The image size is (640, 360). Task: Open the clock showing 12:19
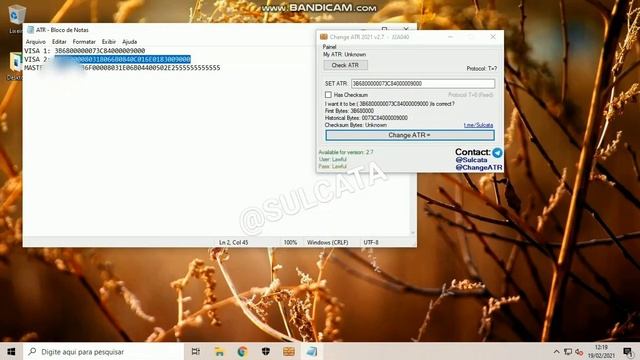click(x=601, y=351)
